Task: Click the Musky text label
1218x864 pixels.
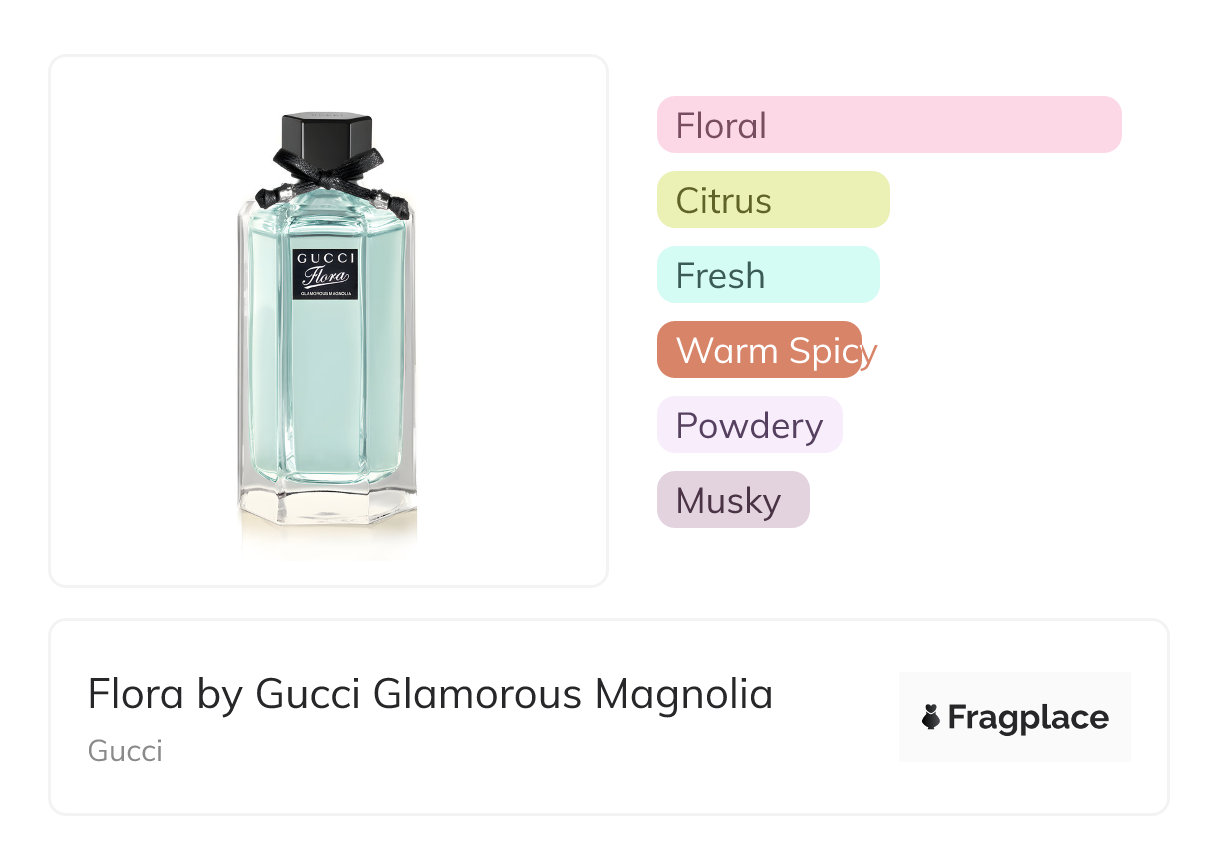Action: click(x=728, y=501)
